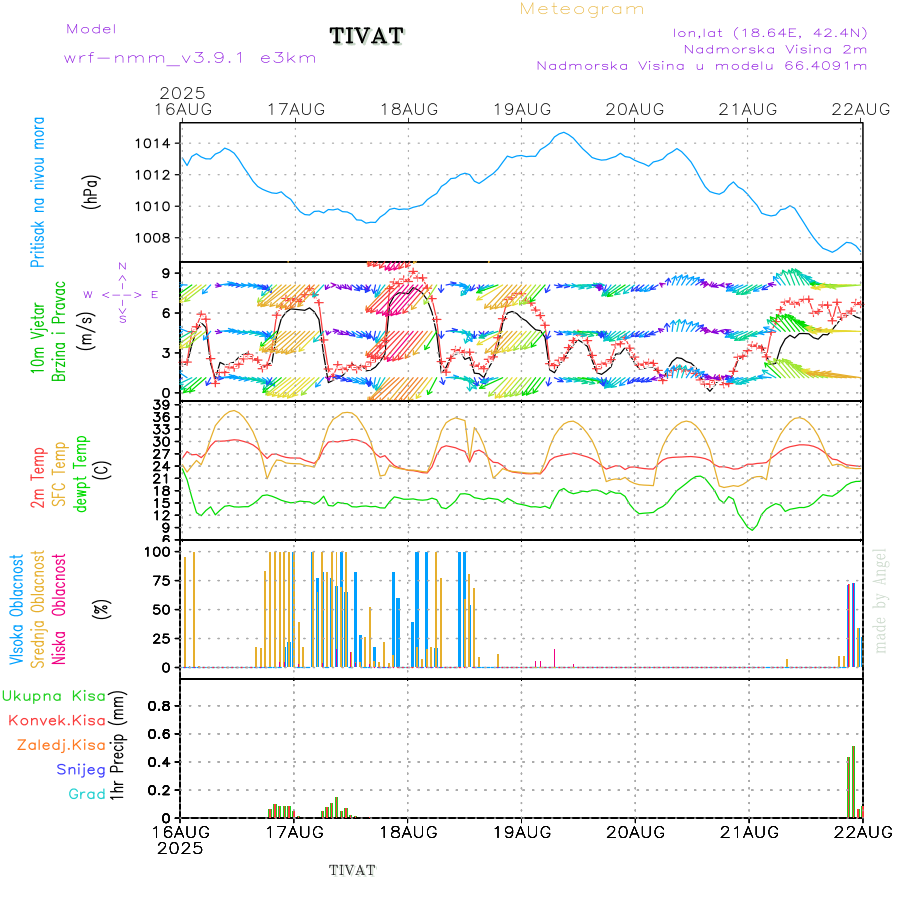
Task: Click the Niska Oblacnost axis label
Action: pos(59,608)
